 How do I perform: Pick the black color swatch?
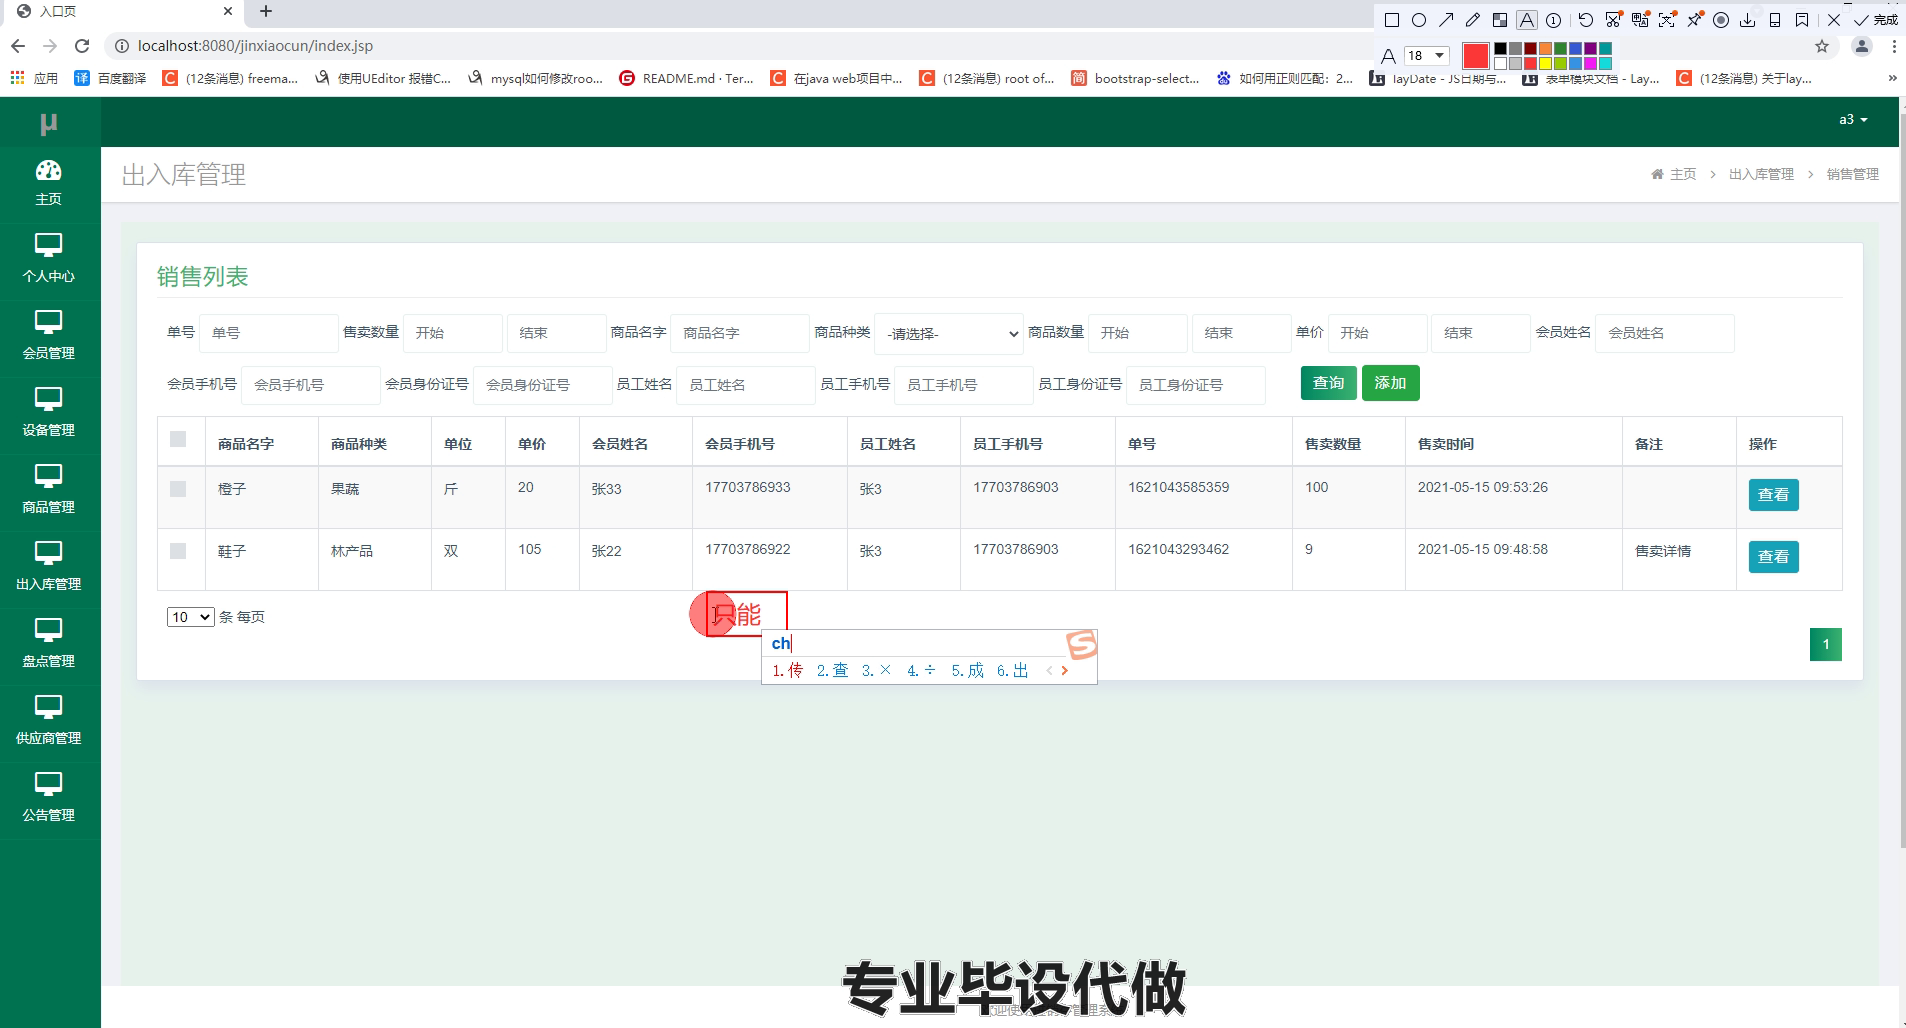pos(1500,49)
